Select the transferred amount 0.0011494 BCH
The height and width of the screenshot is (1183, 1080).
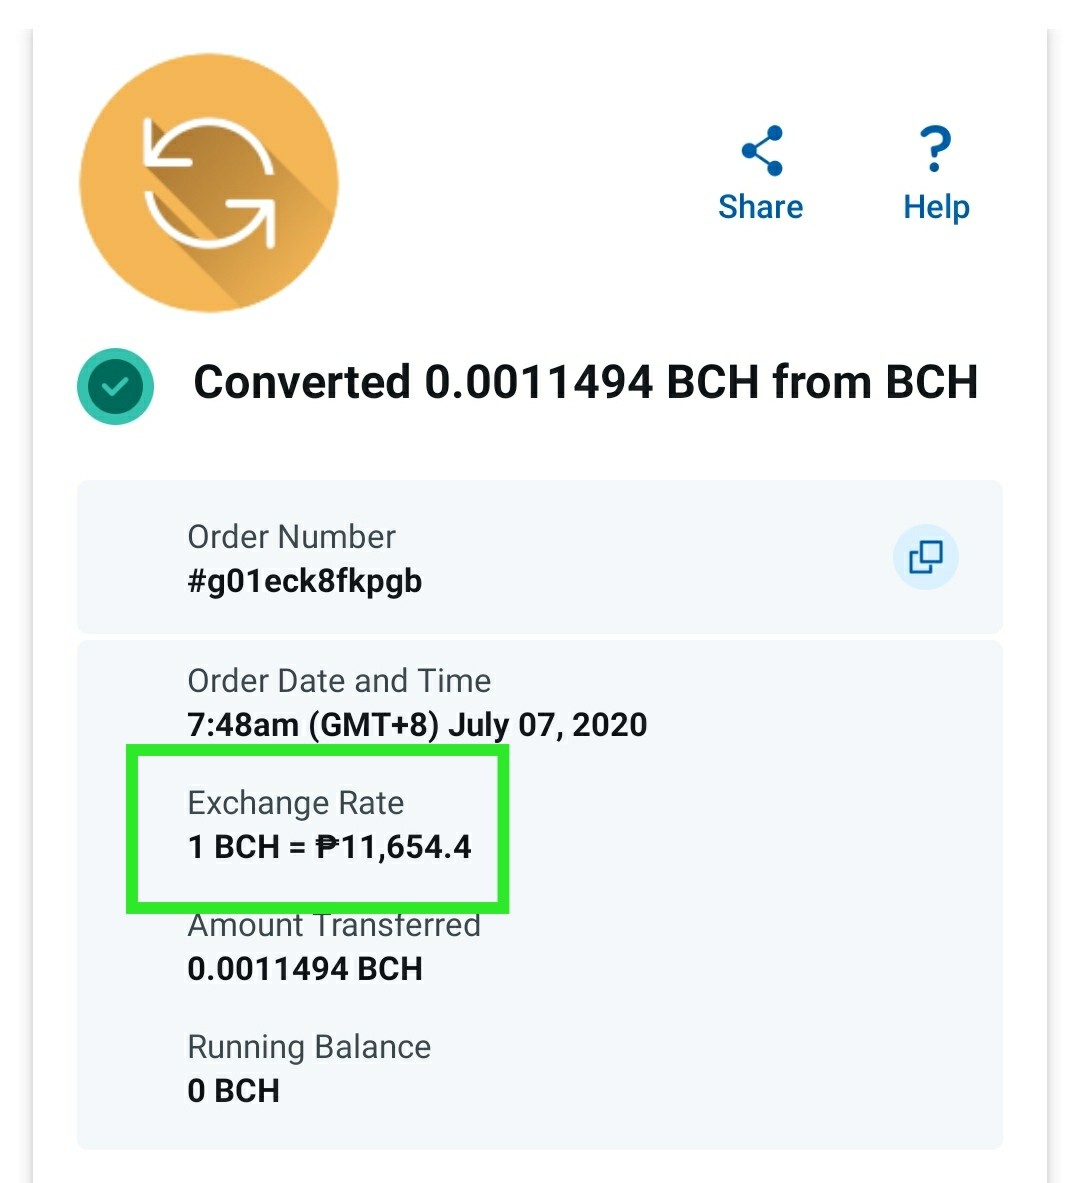[305, 969]
